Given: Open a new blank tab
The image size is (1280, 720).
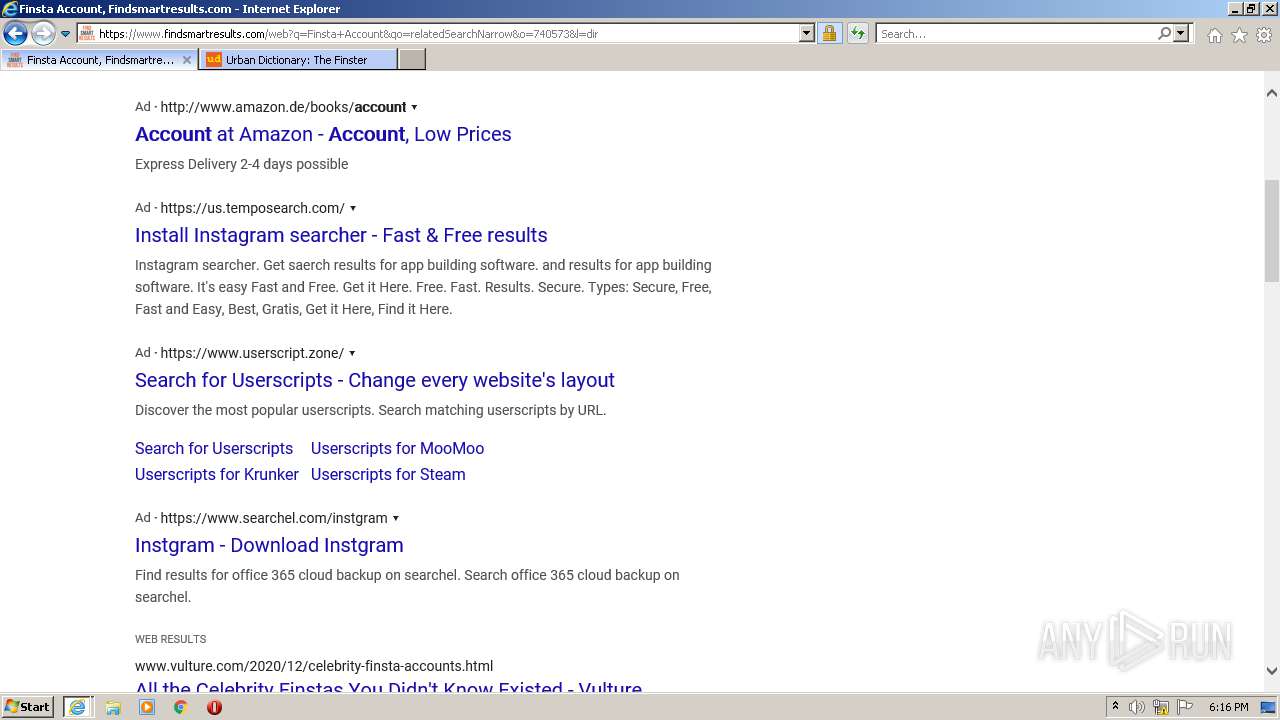Looking at the screenshot, I should point(412,60).
